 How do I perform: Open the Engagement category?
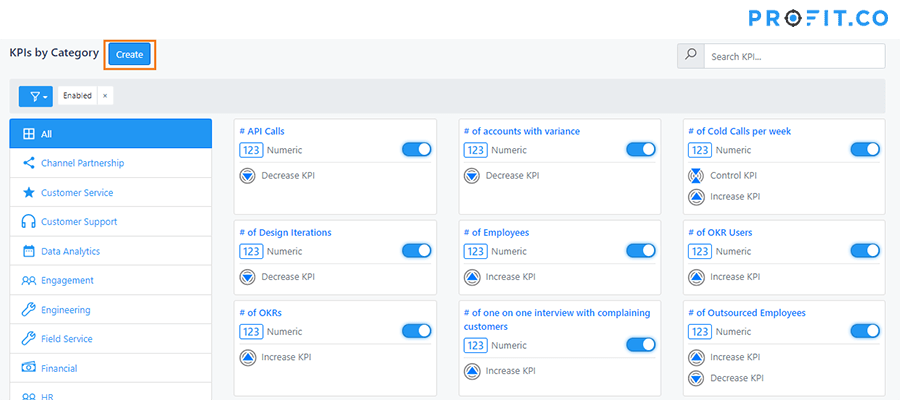click(67, 281)
